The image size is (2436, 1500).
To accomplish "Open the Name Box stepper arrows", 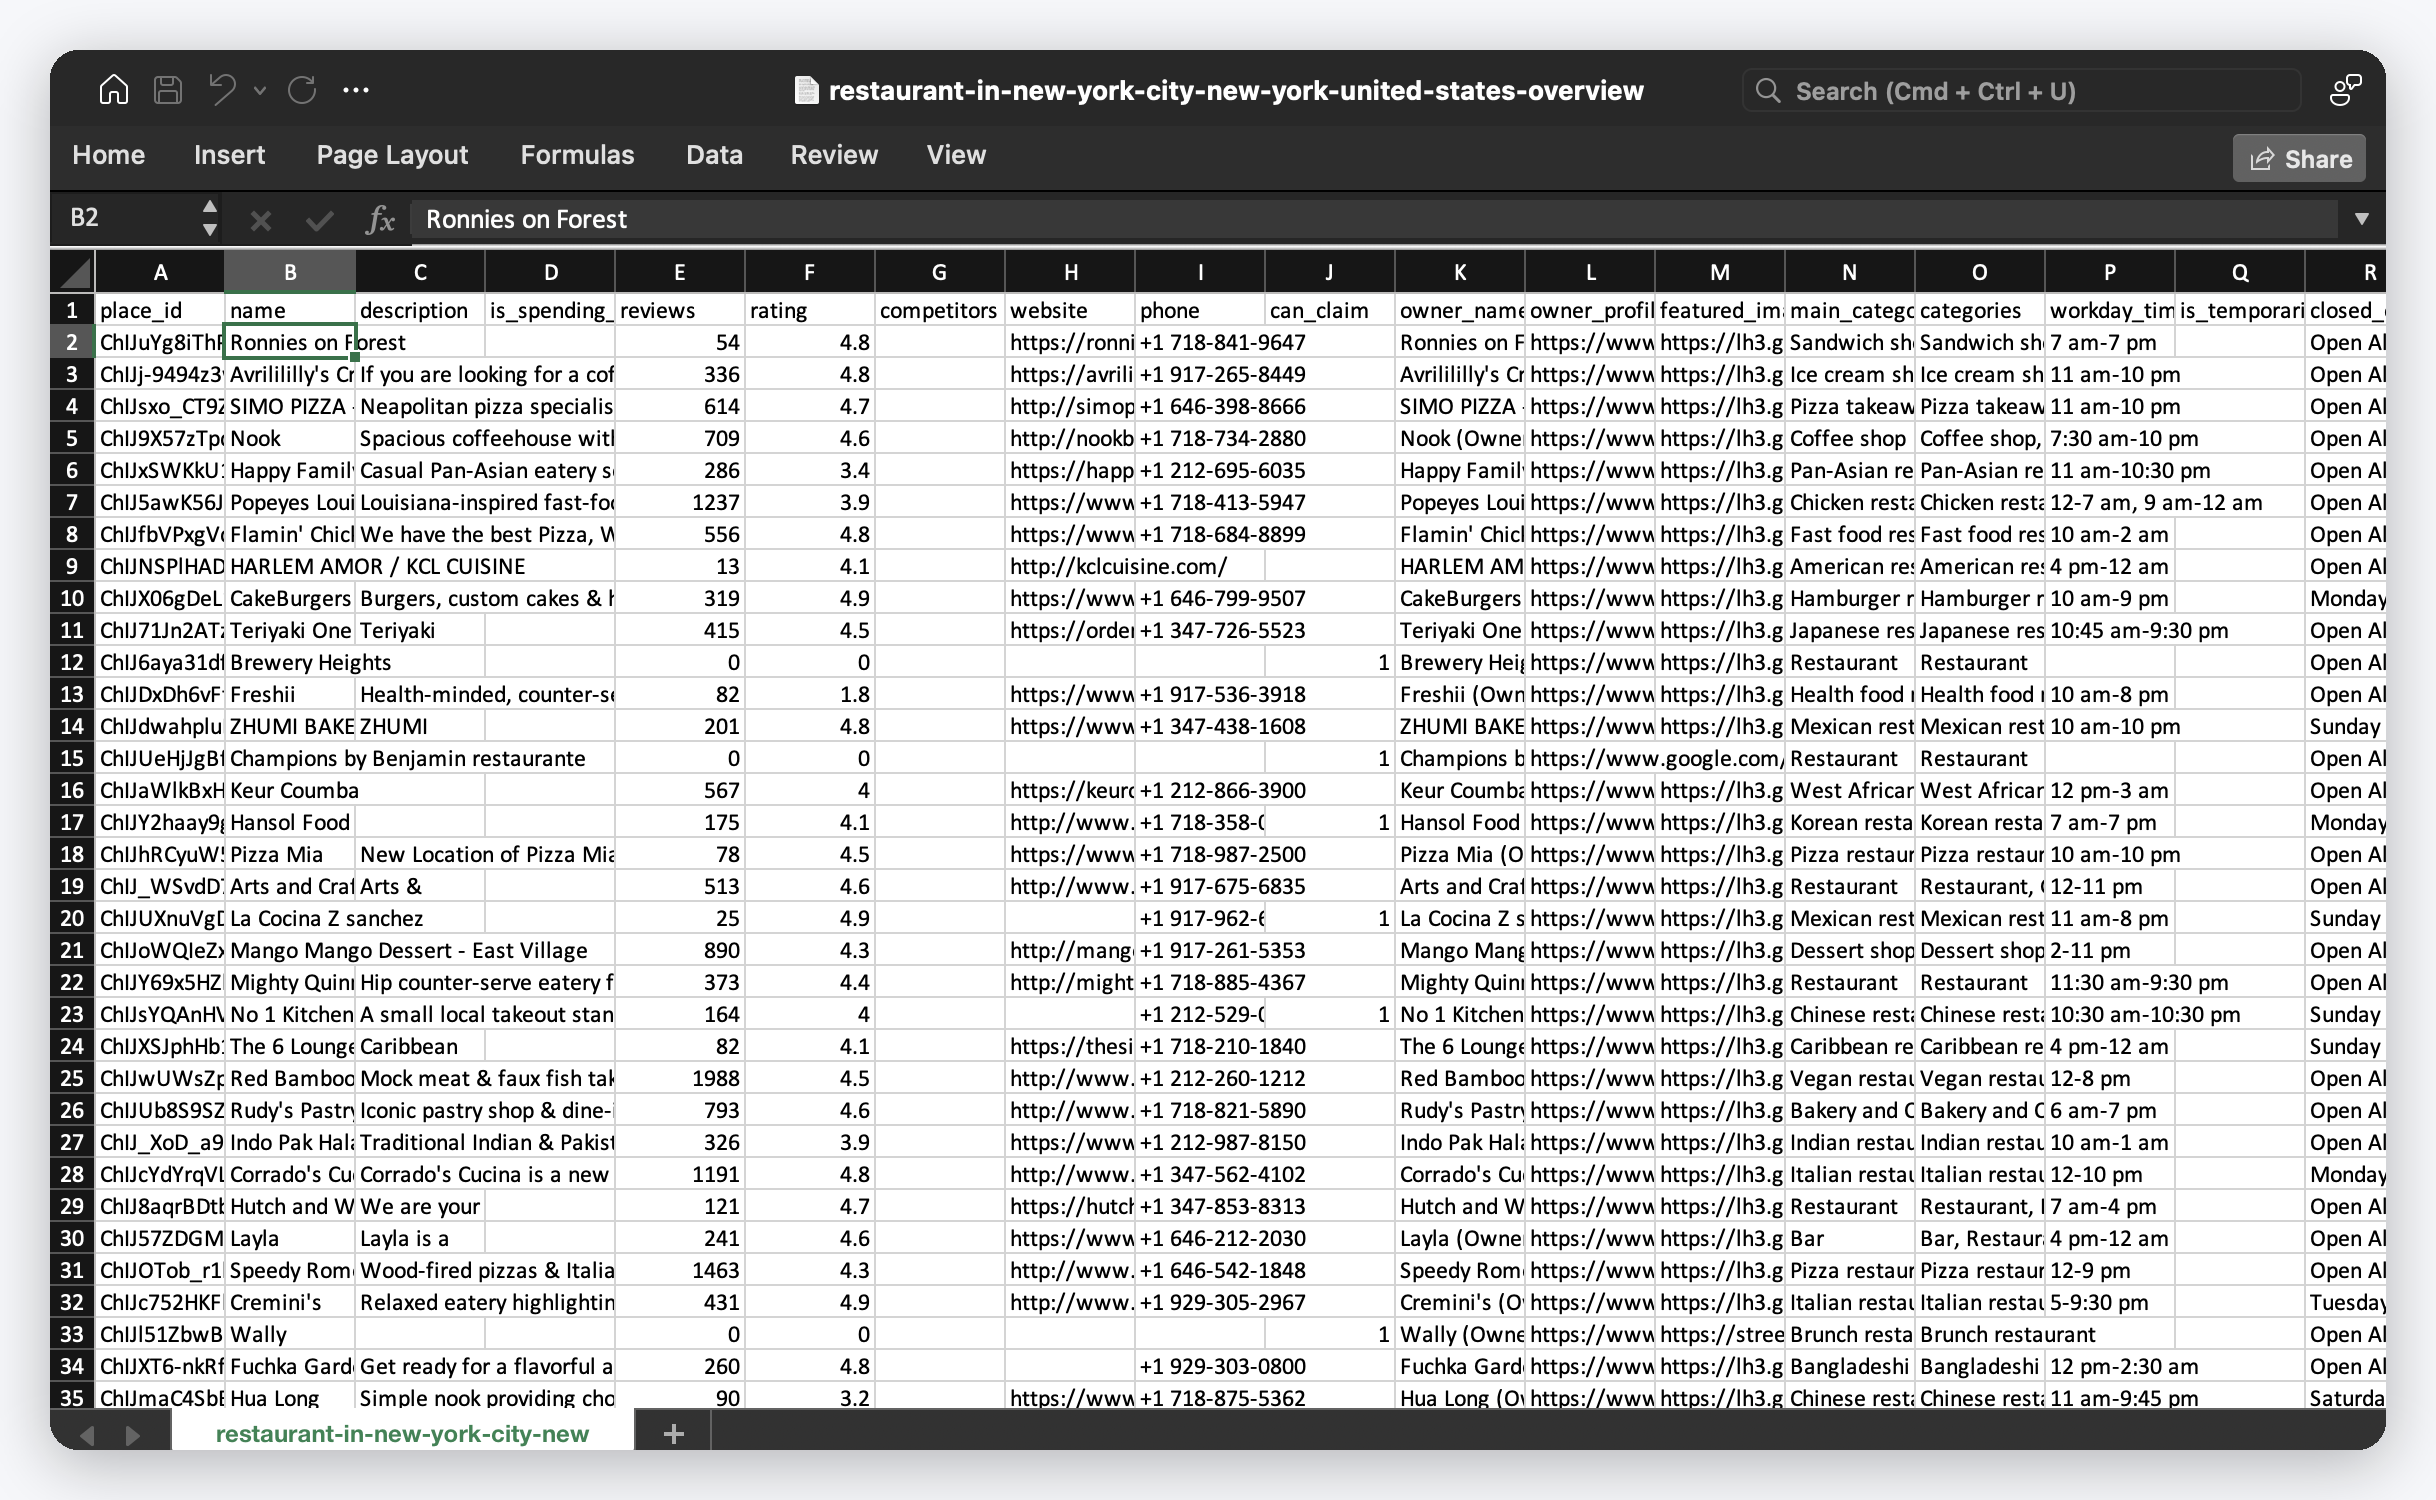I will point(209,218).
